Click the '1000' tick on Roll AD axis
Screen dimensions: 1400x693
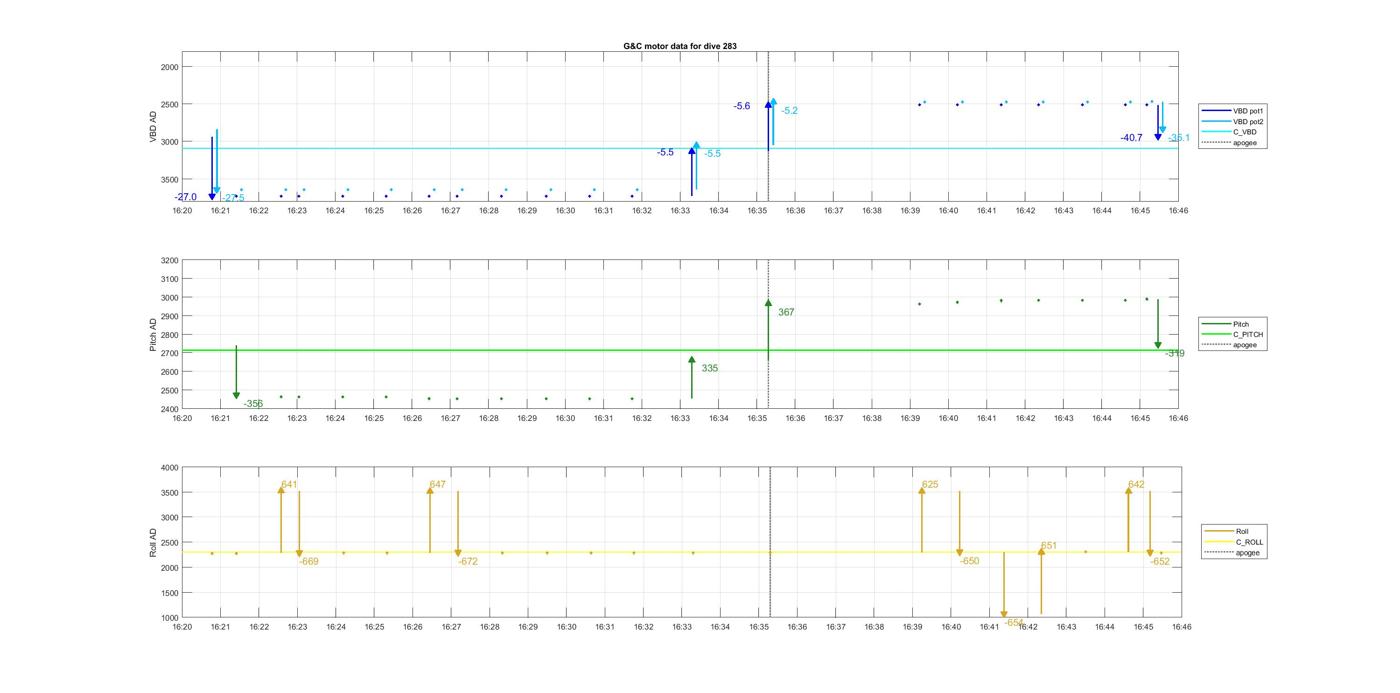point(170,618)
